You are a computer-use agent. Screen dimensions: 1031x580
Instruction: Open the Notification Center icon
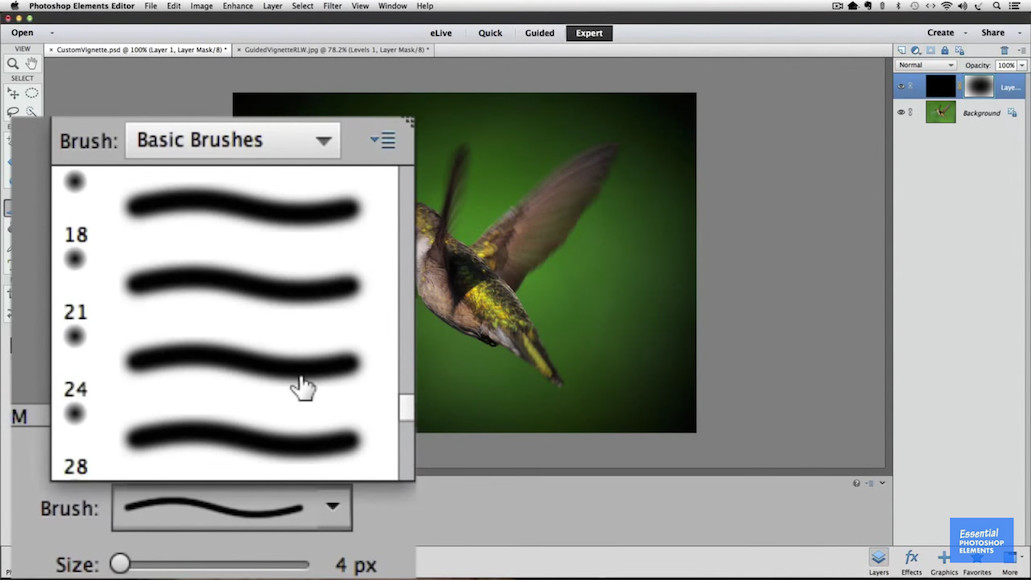pyautogui.click(x=1015, y=6)
